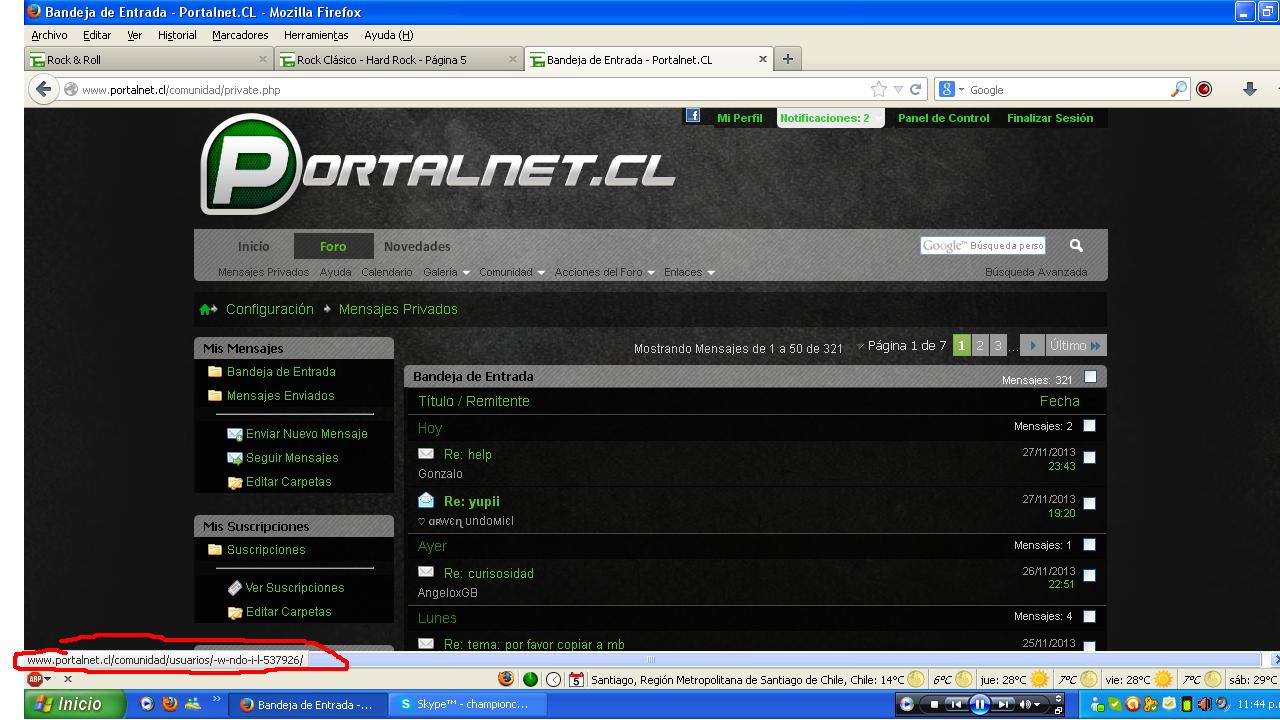
Task: Click Finalizar Sesión to log out
Action: click(1050, 118)
